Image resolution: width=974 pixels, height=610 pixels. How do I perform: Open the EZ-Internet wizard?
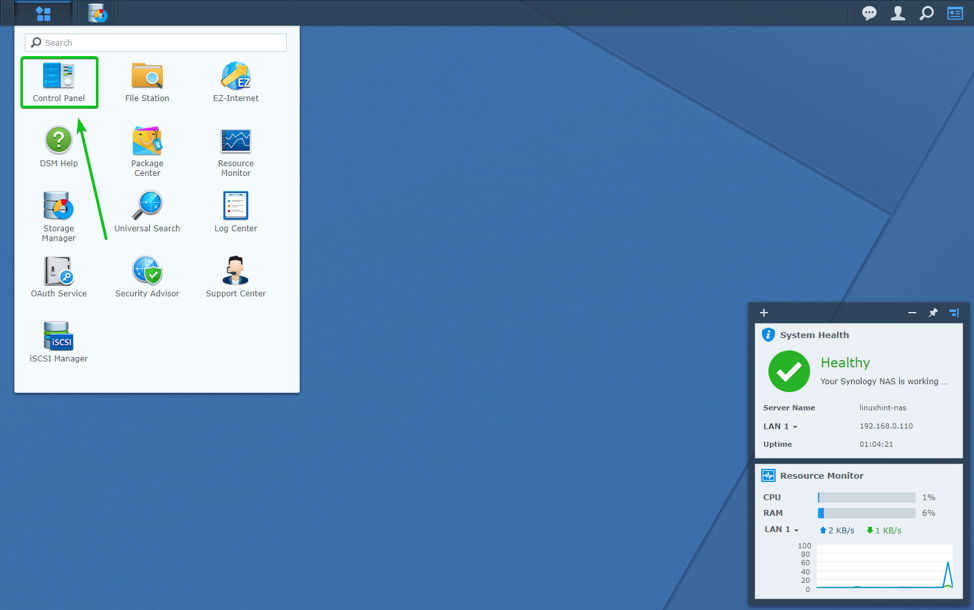coord(235,82)
